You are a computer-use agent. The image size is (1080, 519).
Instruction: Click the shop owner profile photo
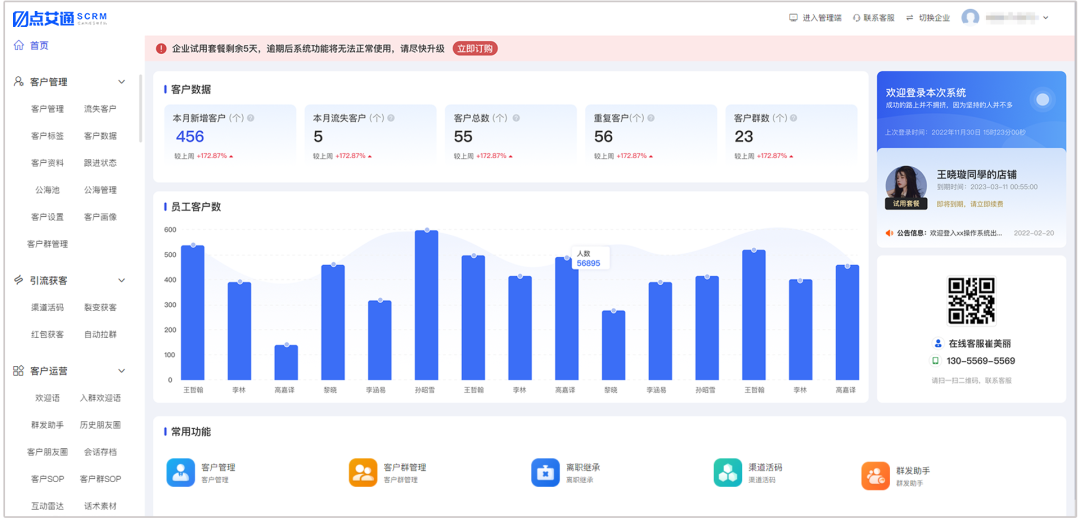(x=906, y=185)
